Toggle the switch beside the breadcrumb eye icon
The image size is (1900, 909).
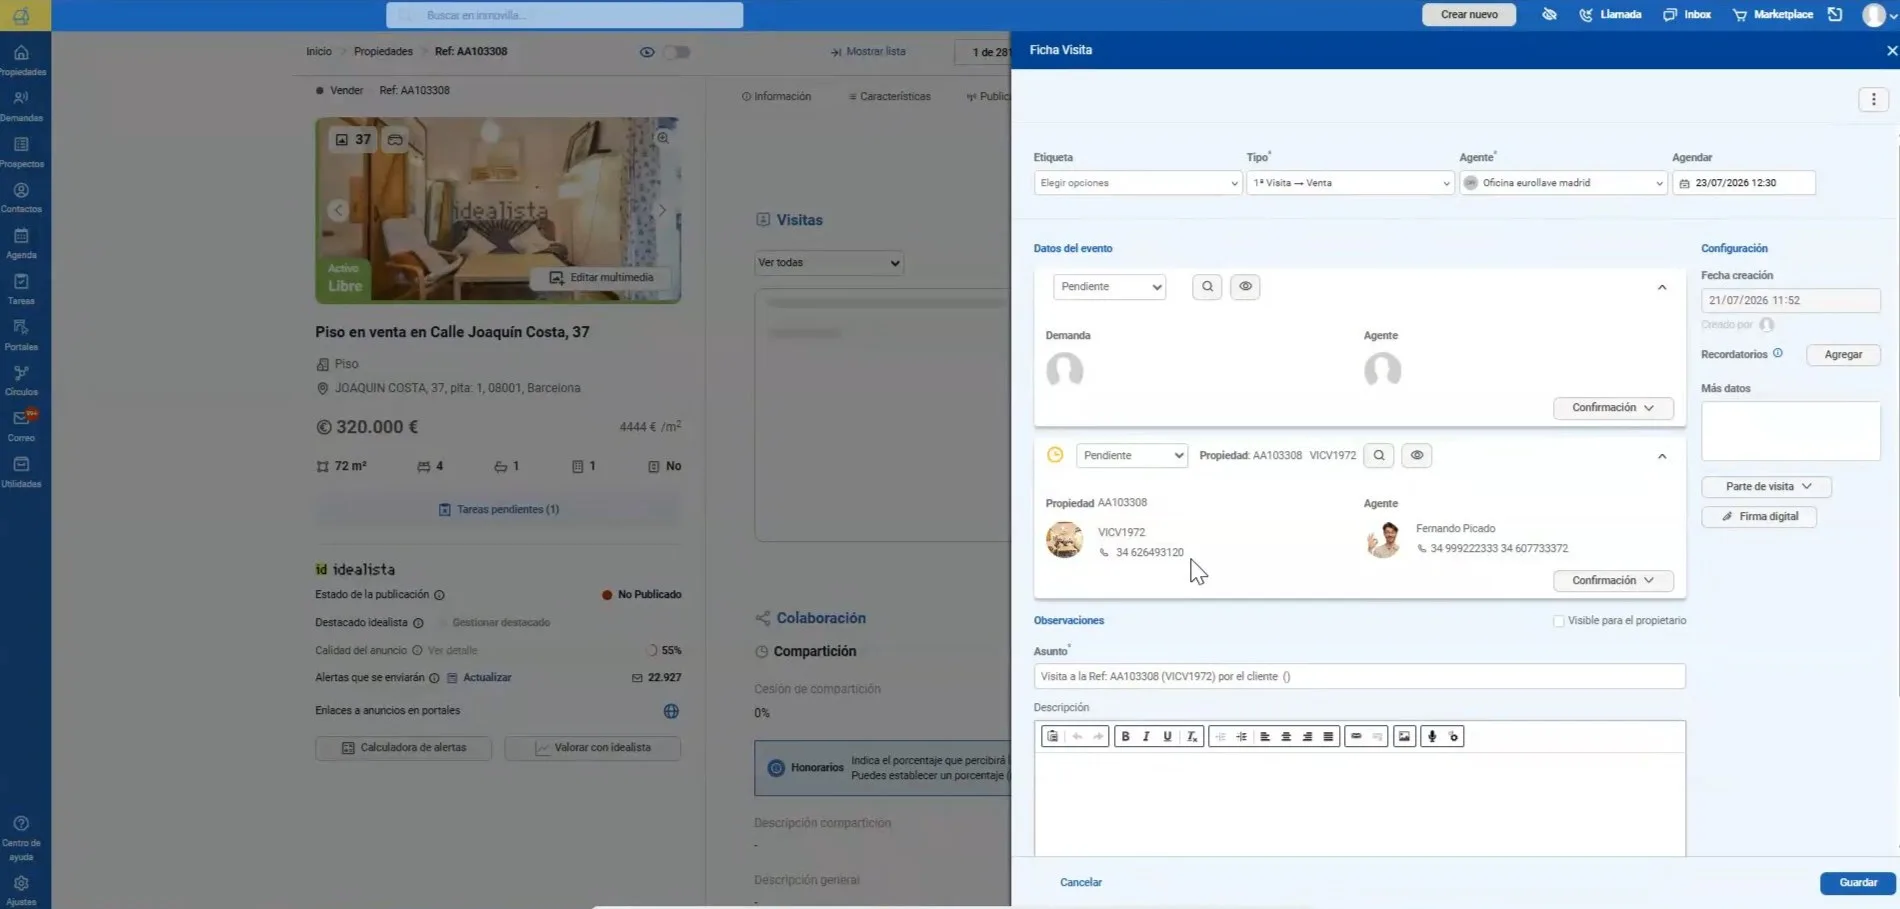pyautogui.click(x=677, y=52)
